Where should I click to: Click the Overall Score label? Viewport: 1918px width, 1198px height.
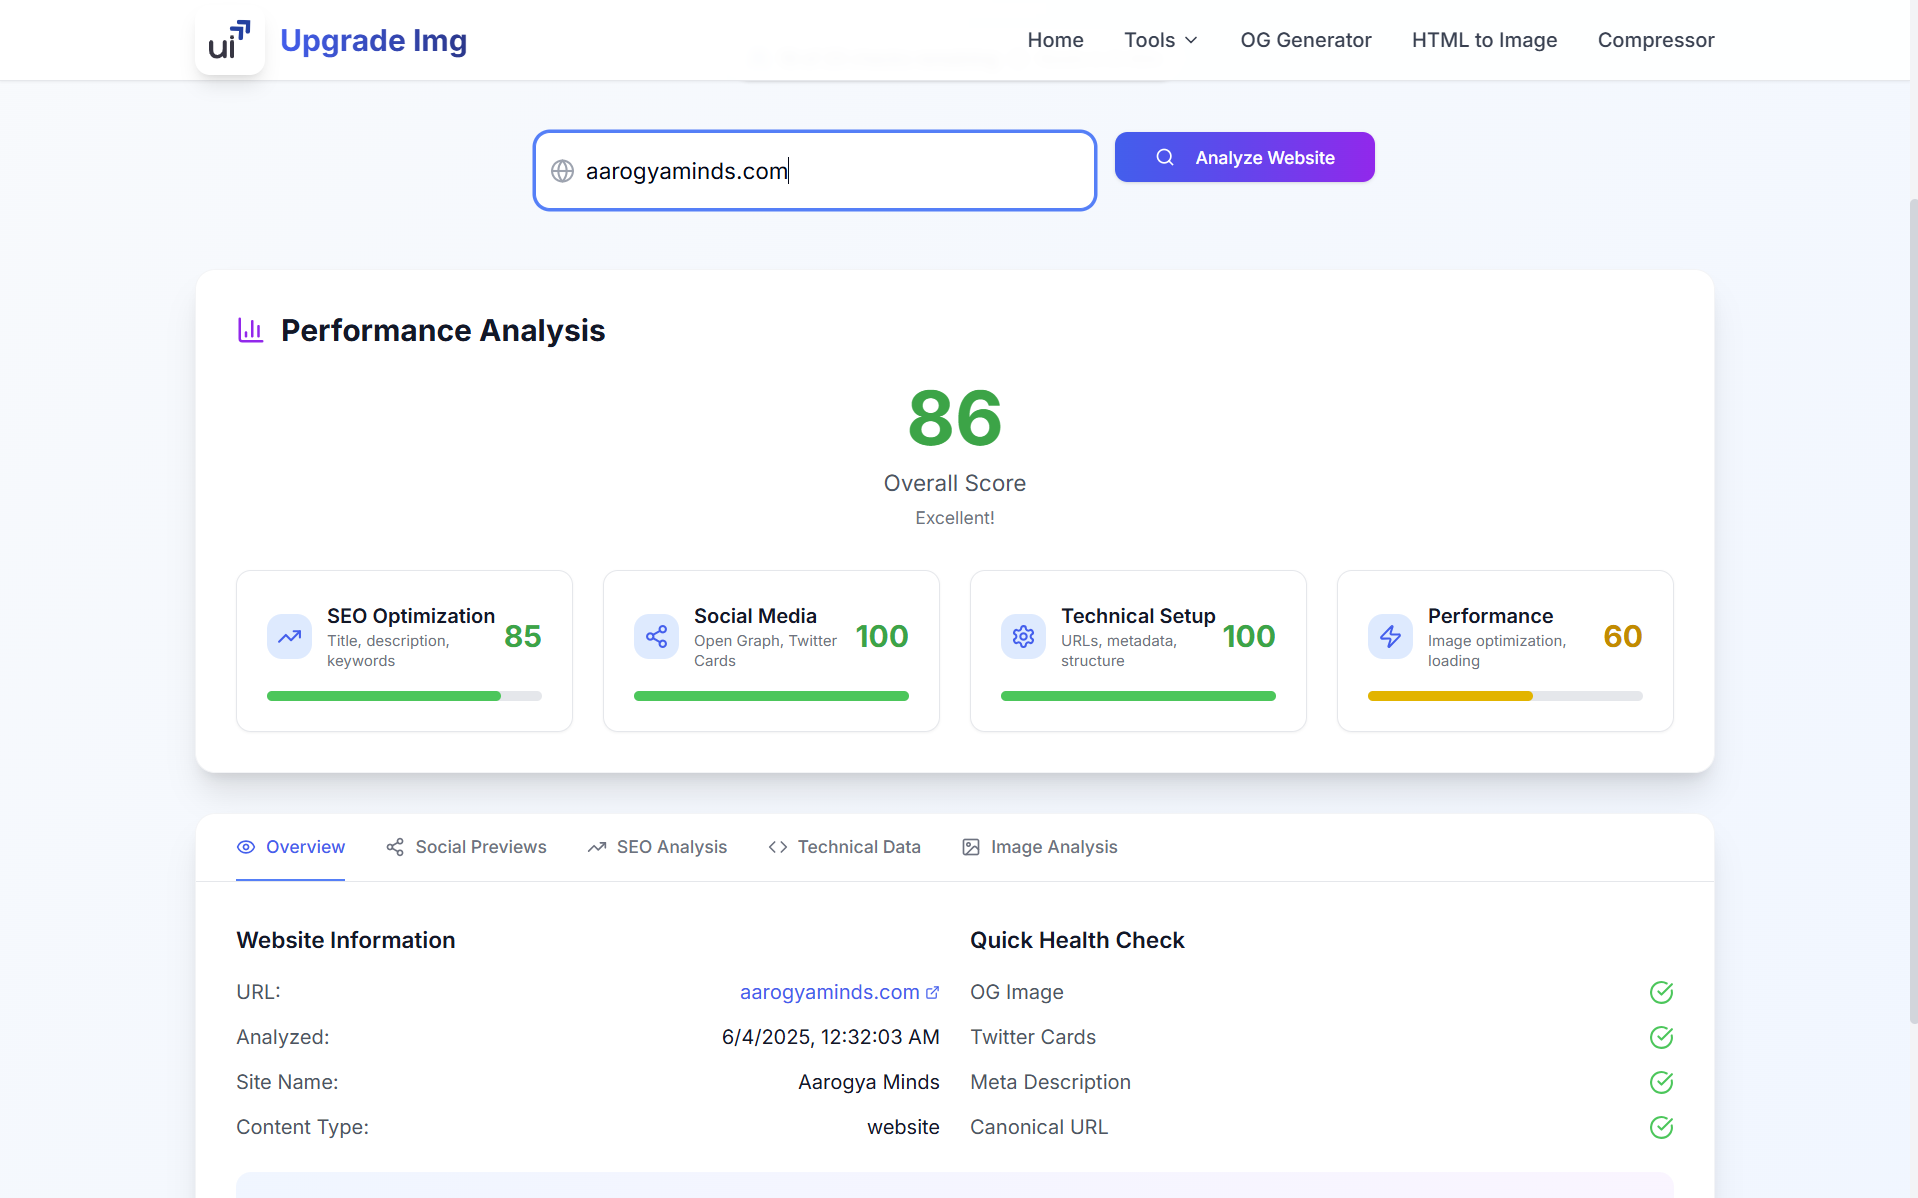pos(955,483)
